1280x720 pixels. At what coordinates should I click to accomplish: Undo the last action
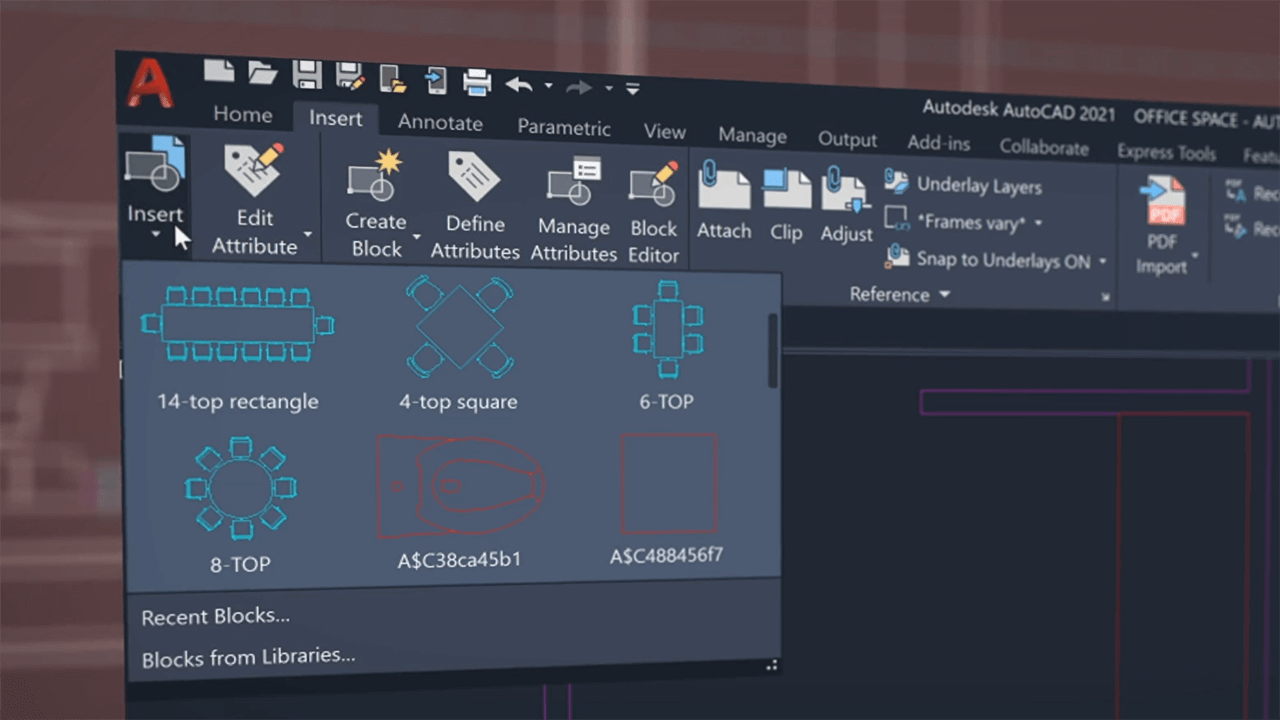[x=519, y=84]
